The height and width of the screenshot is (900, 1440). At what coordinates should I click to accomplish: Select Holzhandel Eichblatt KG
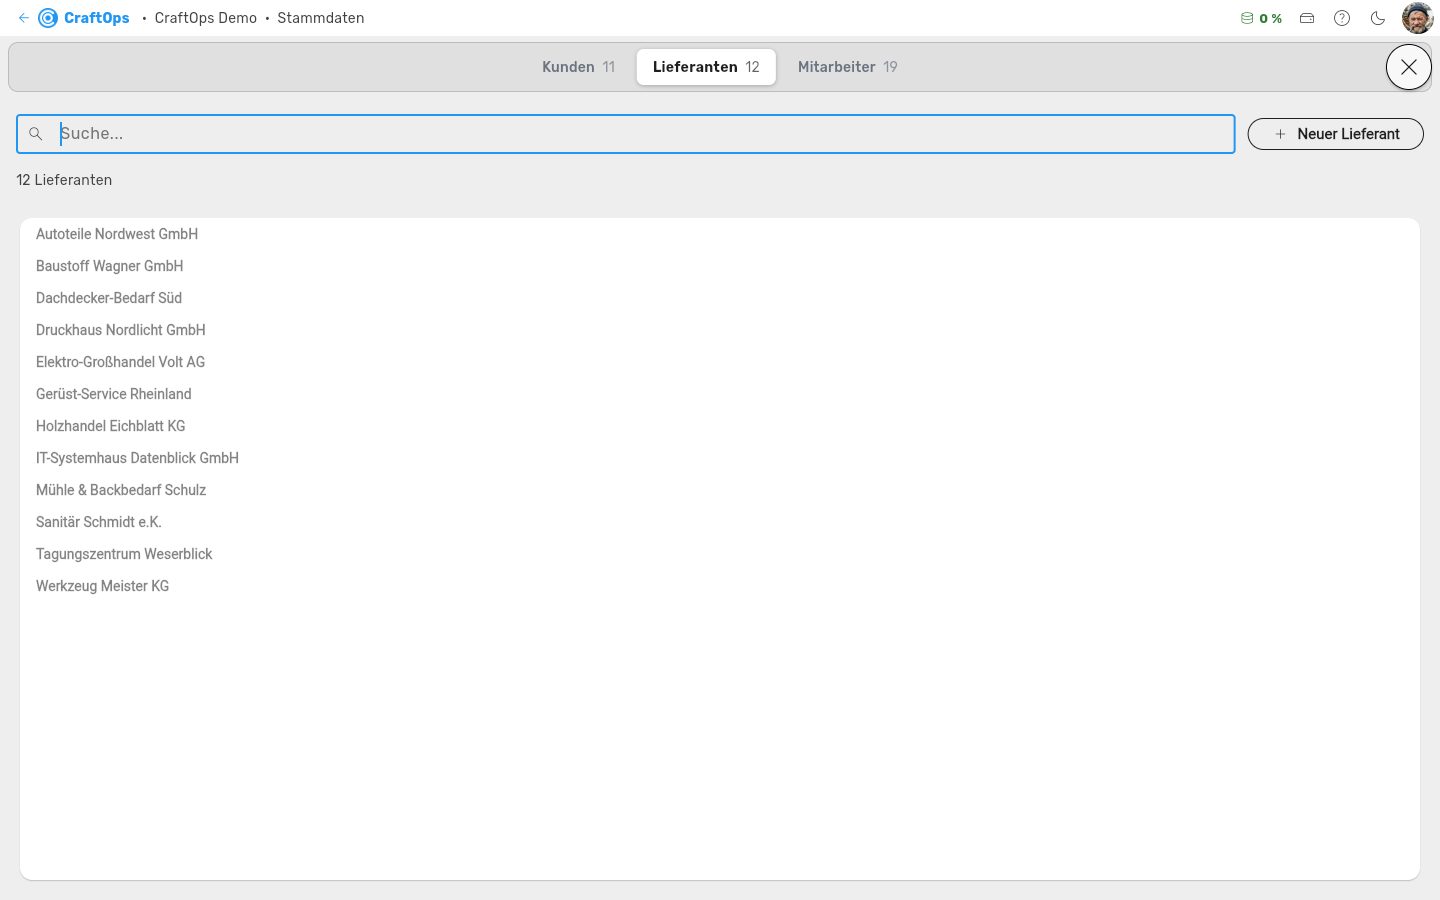click(x=720, y=426)
